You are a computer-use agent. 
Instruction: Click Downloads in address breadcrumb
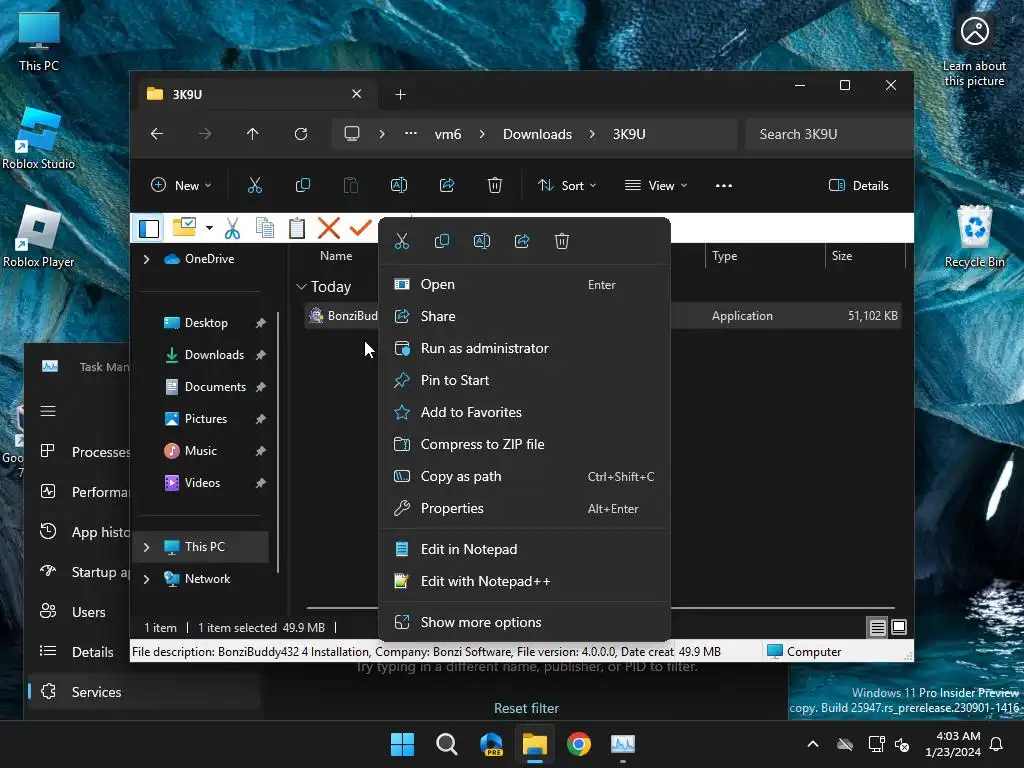[x=537, y=134]
